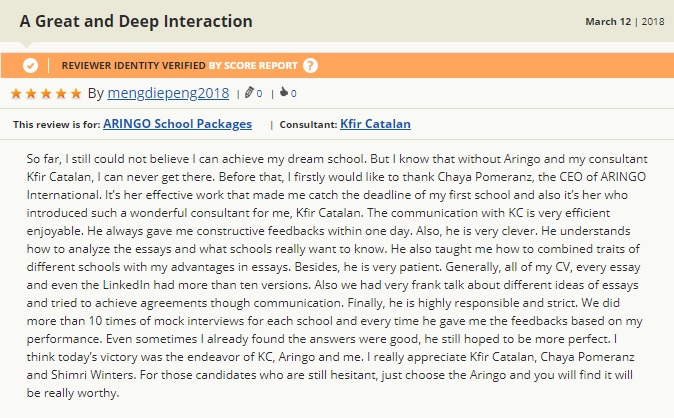The height and width of the screenshot is (418, 674).
Task: Click the review title A Great and Deep Interaction
Action: [x=136, y=22]
